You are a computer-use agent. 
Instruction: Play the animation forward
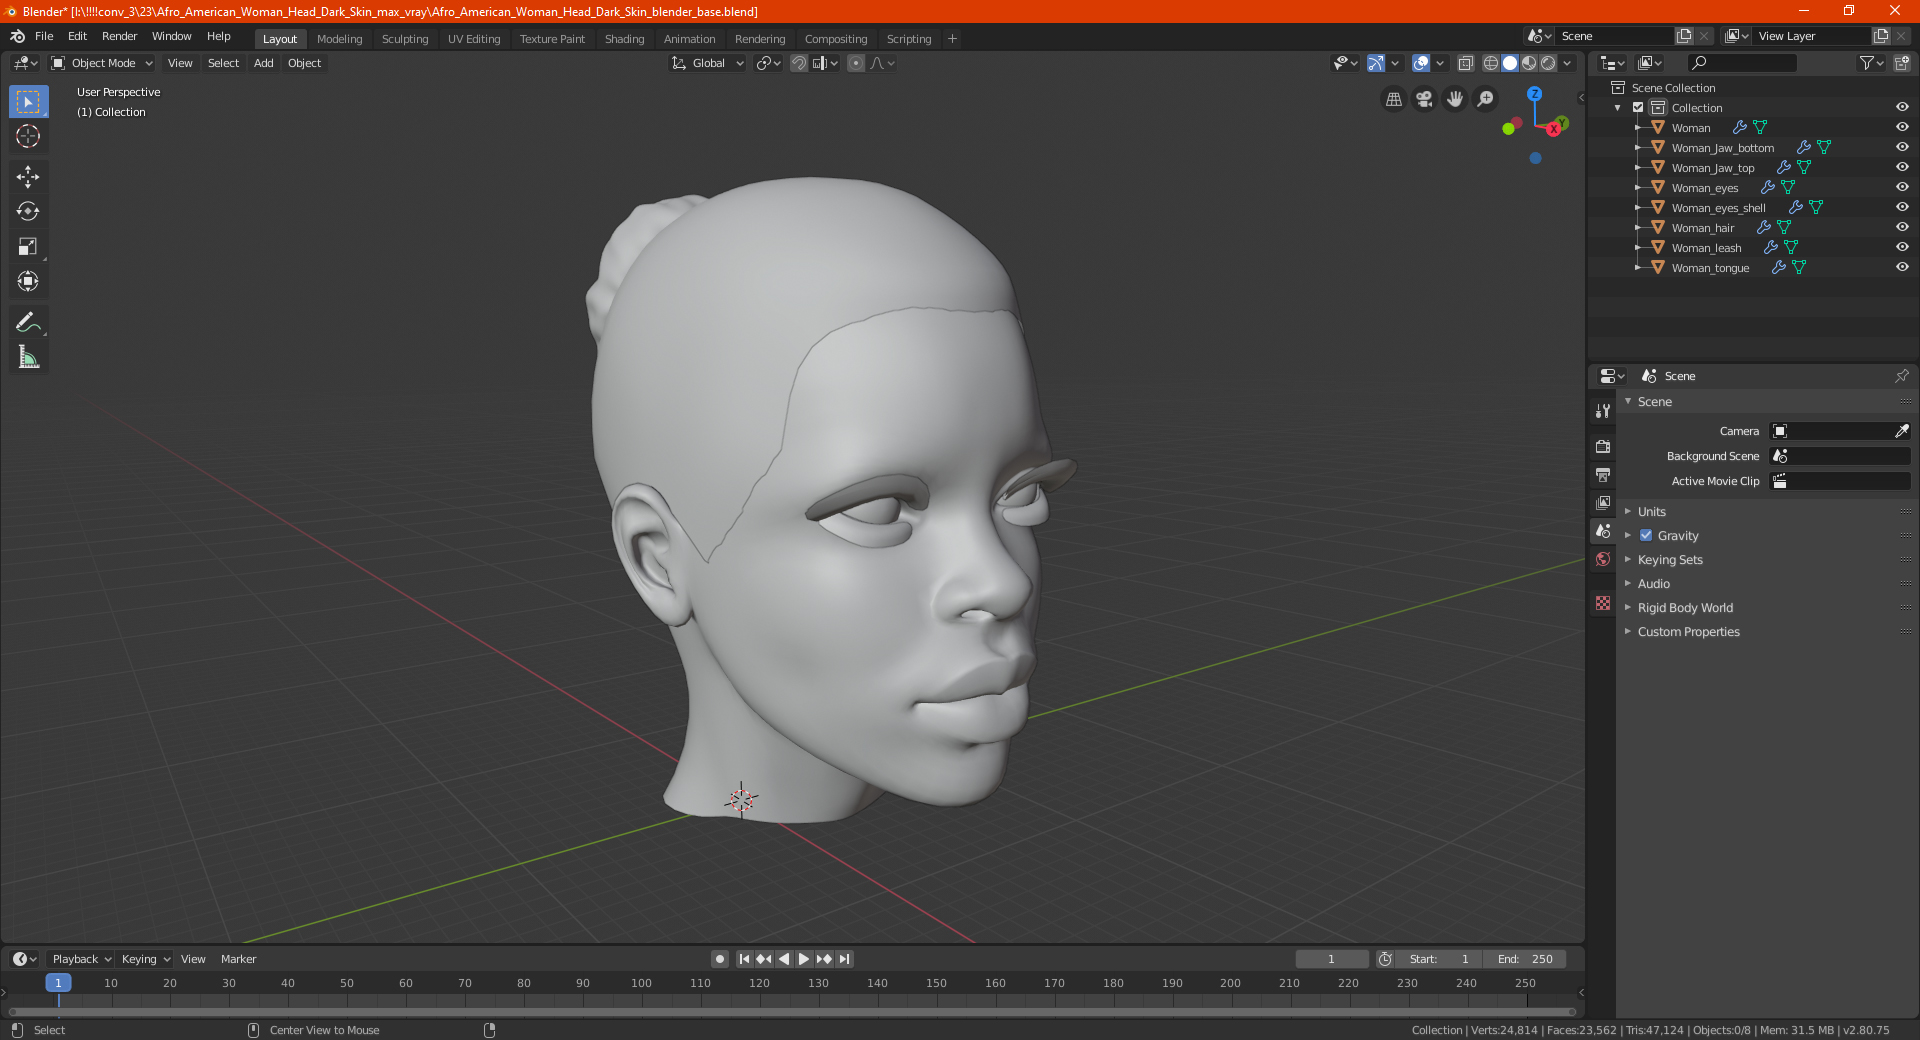(804, 959)
